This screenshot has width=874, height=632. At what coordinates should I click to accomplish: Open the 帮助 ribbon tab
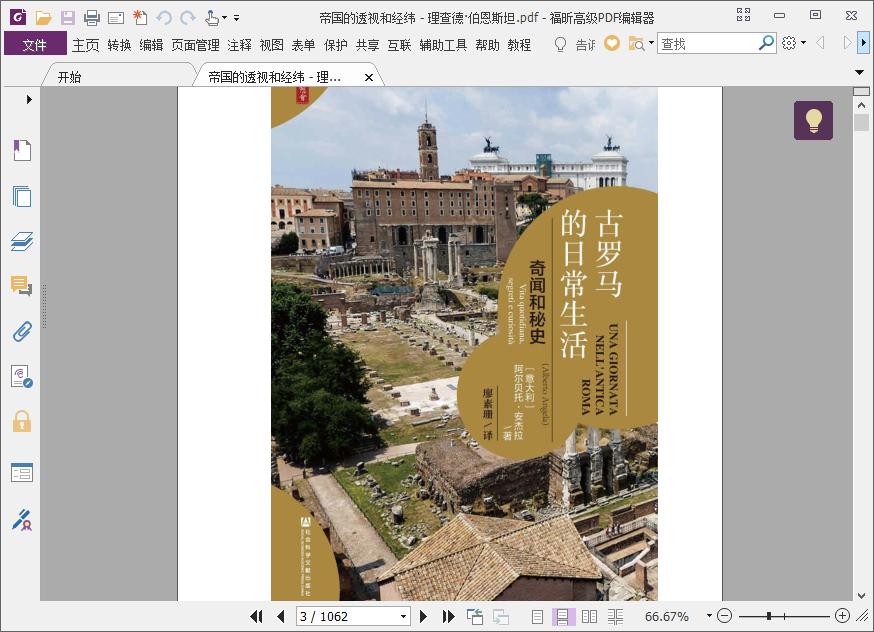(487, 45)
